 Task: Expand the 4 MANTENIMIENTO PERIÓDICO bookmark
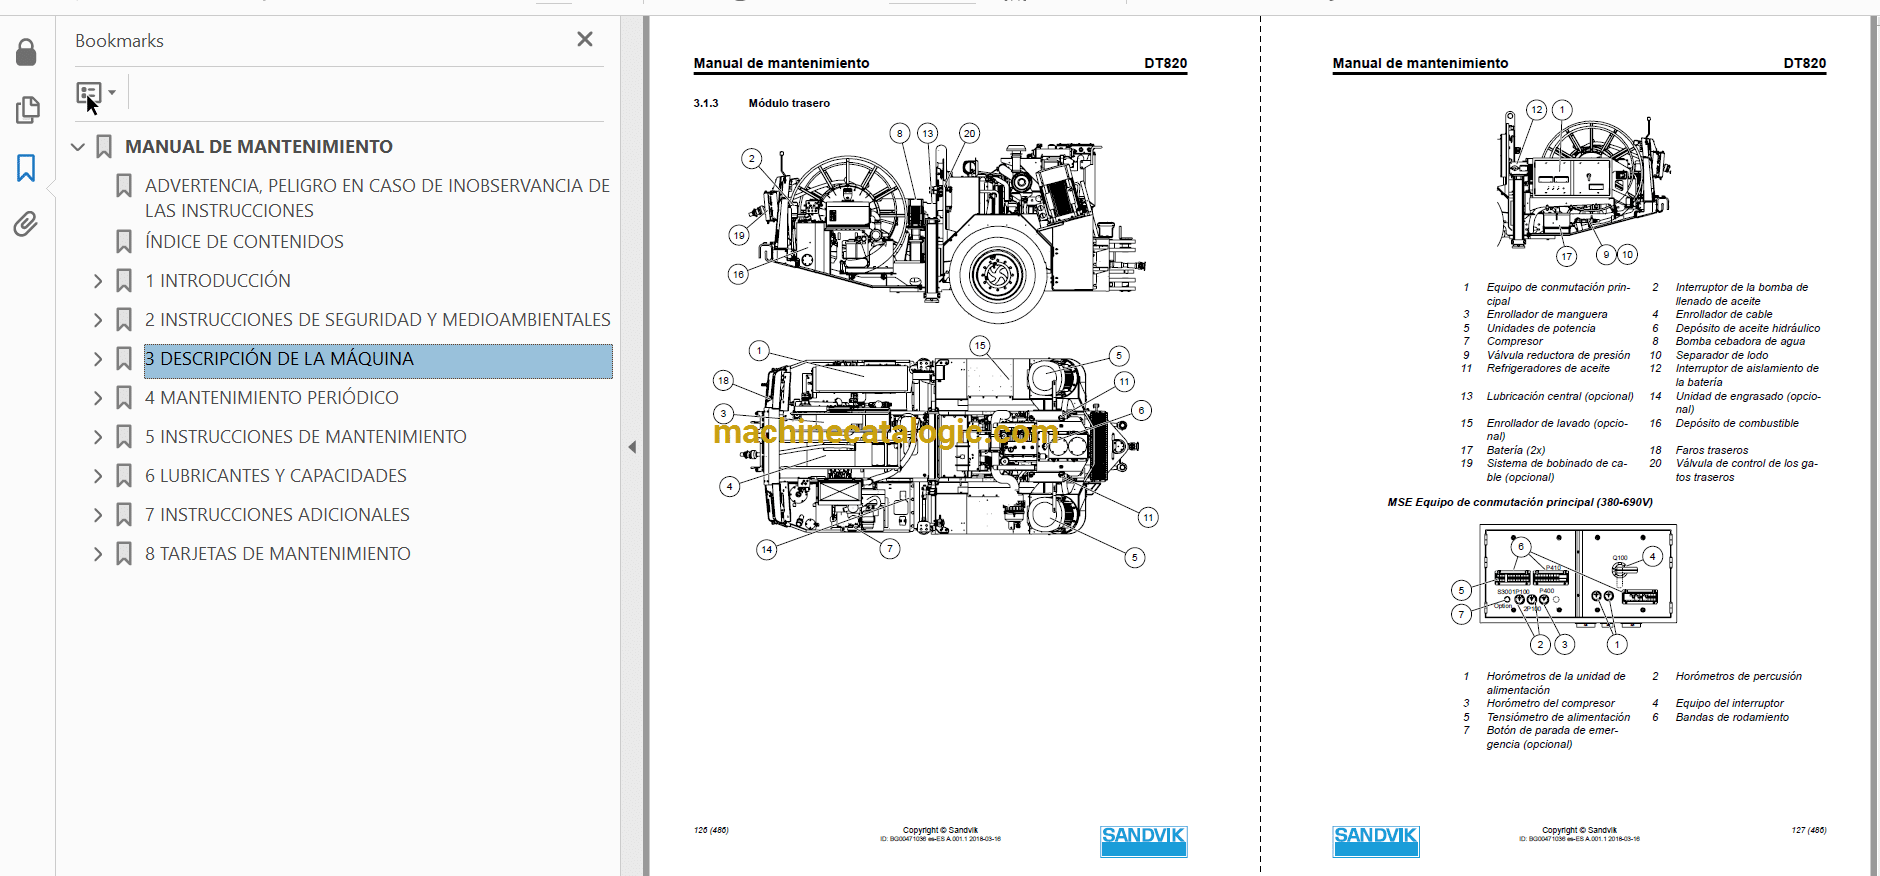point(98,398)
